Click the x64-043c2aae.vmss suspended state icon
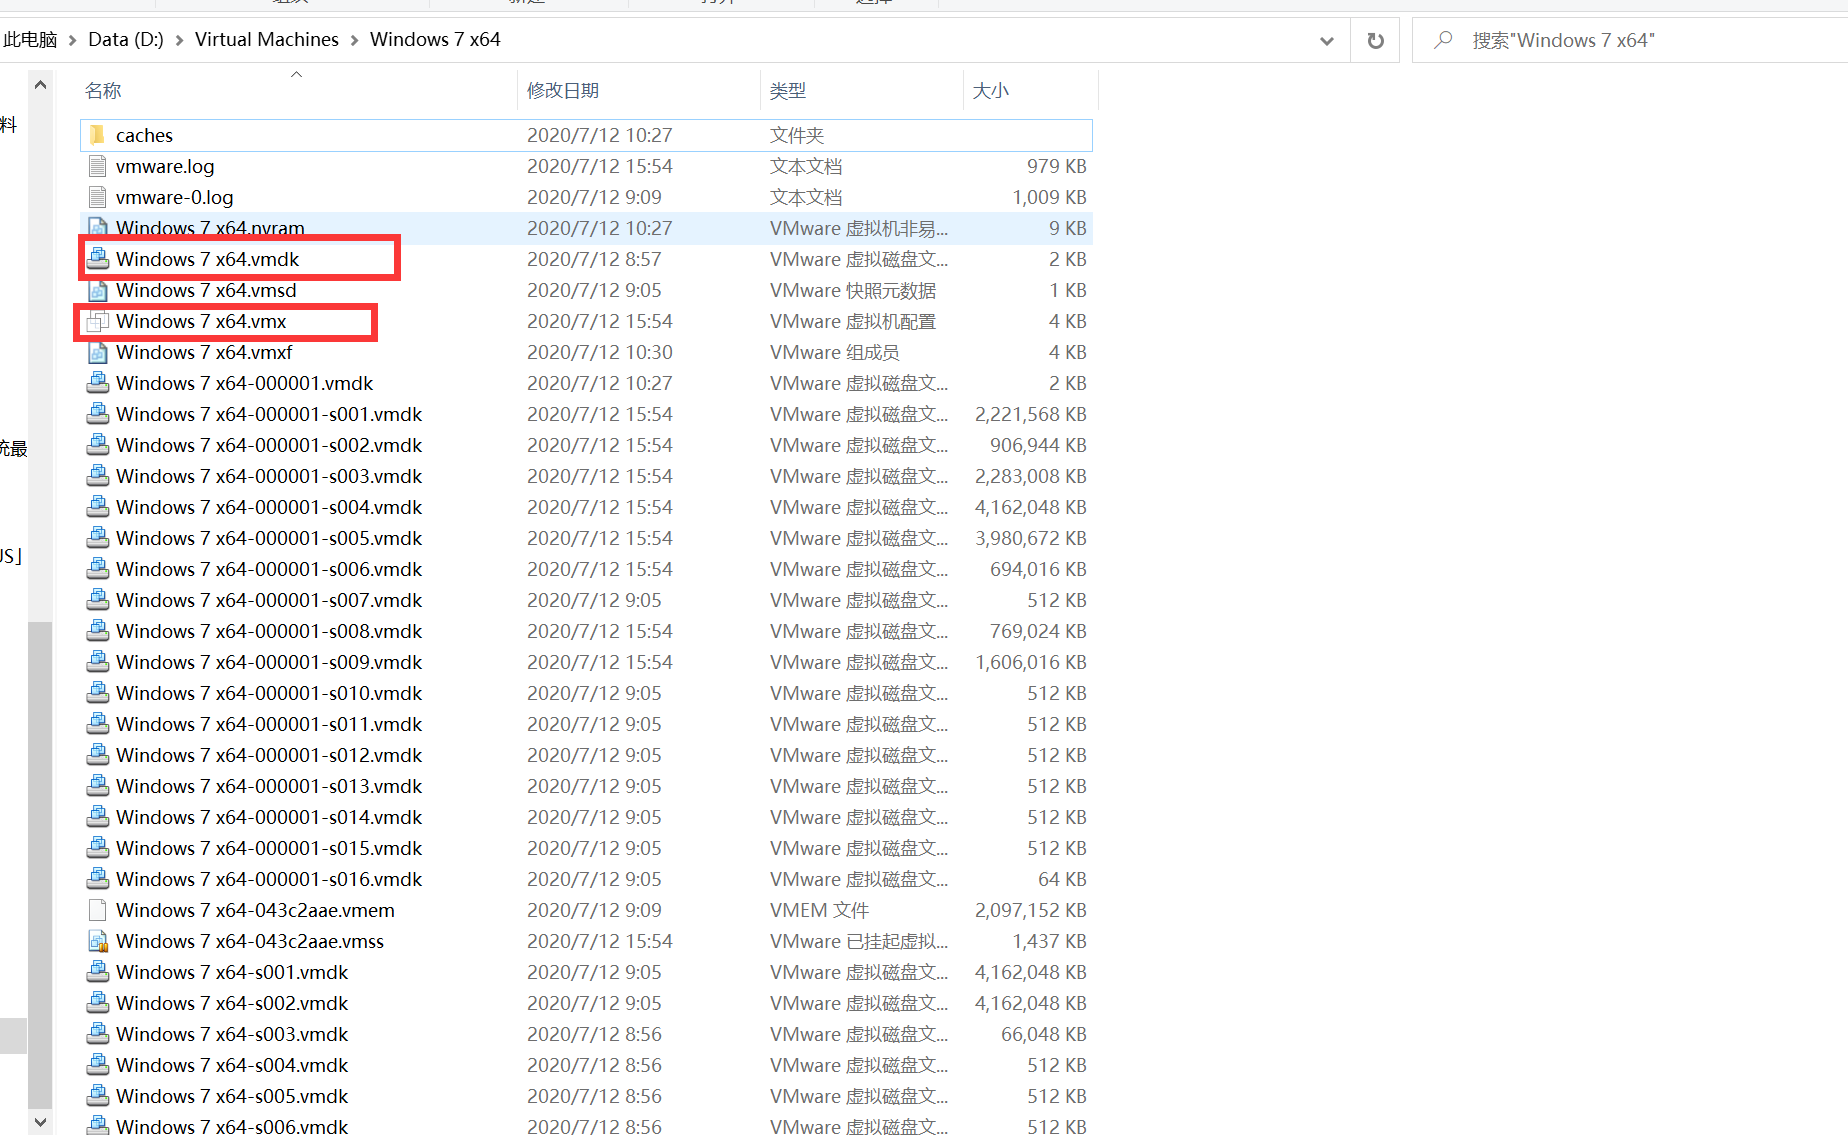Screen dimensions: 1848x1146 click(97, 941)
